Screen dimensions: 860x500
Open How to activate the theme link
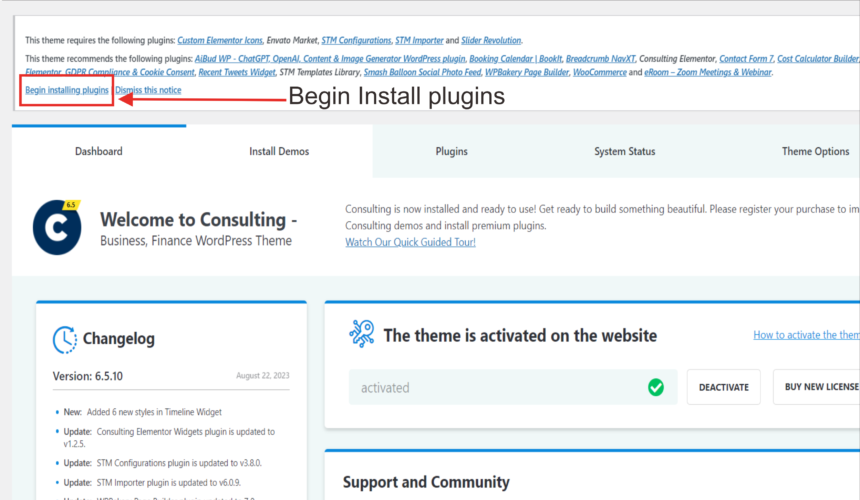pos(805,335)
